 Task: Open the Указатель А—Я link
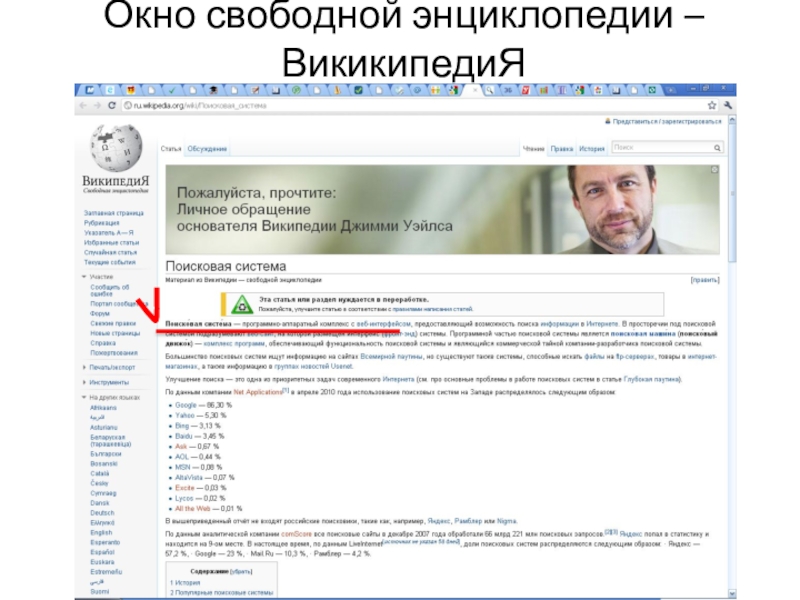[109, 233]
